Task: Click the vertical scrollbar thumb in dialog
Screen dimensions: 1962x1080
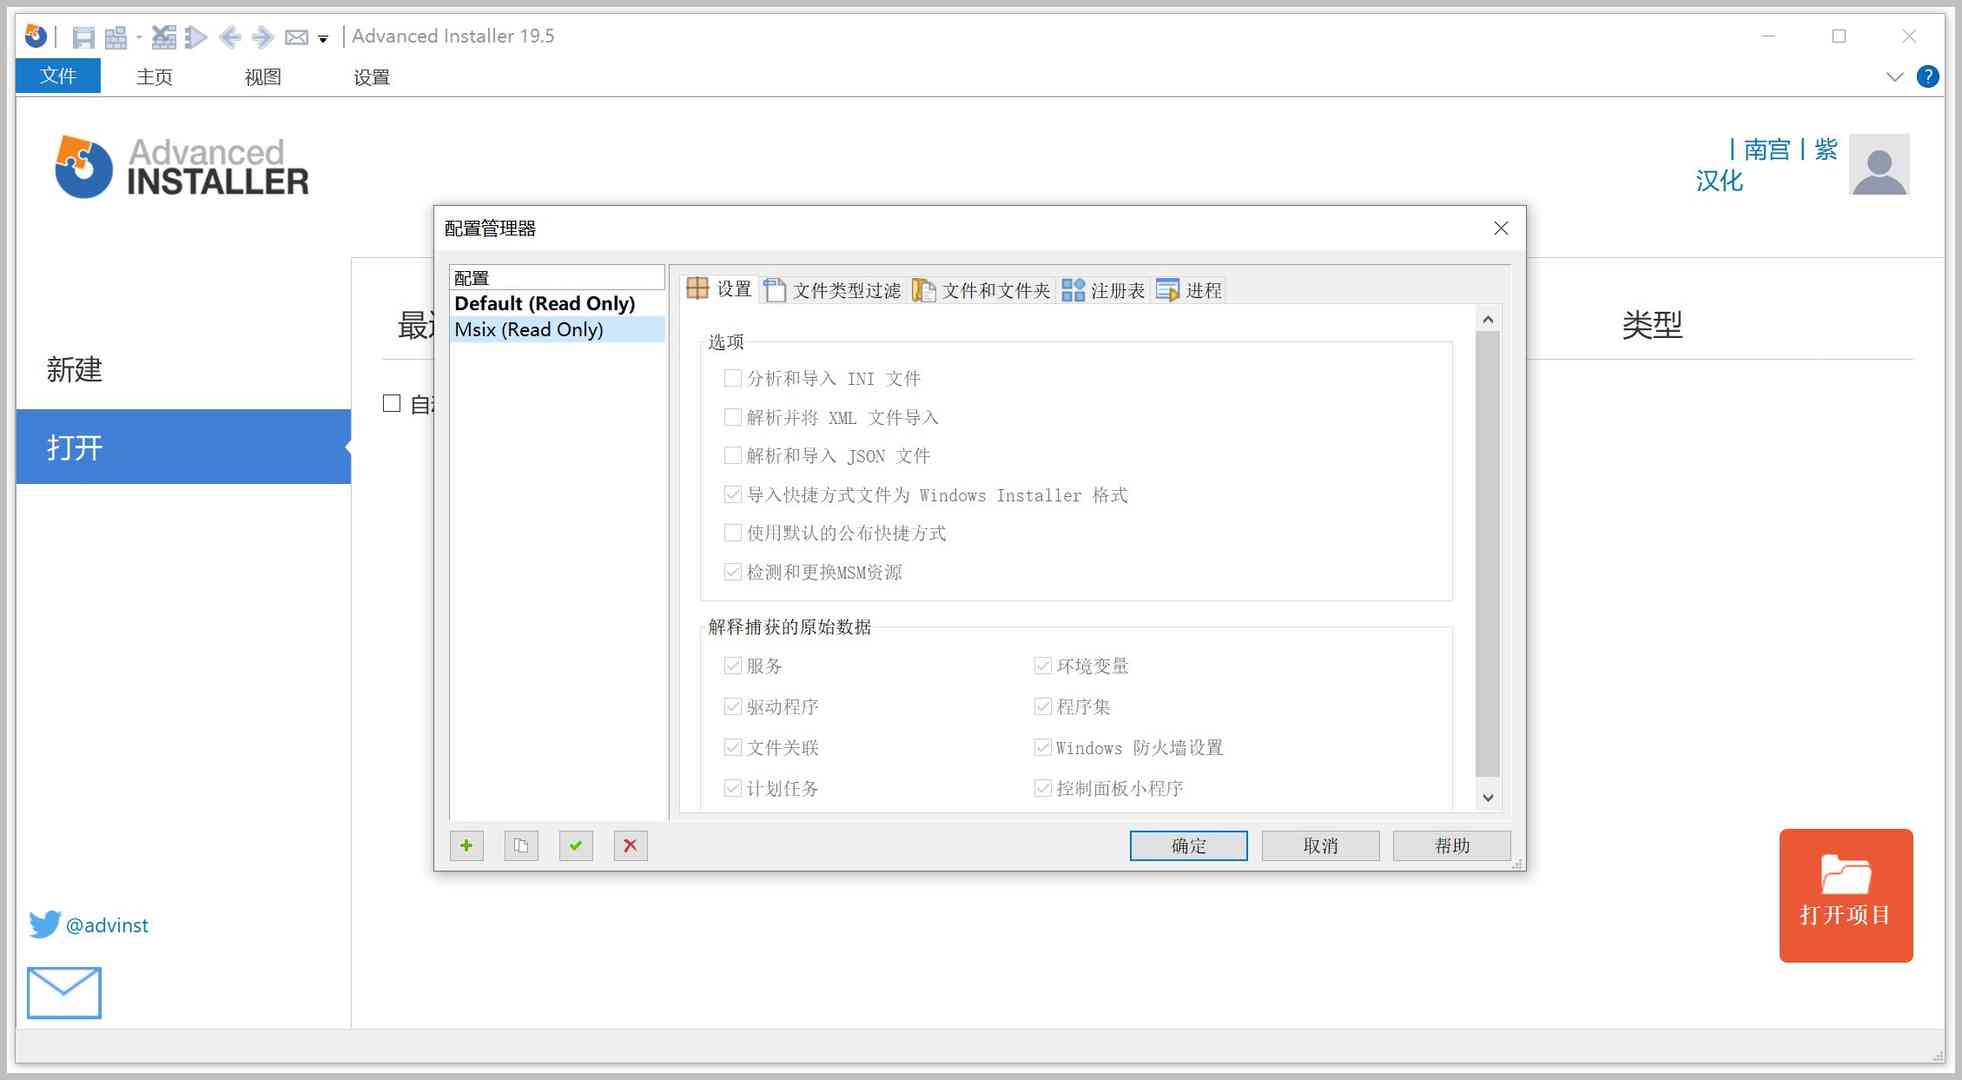Action: click(1488, 553)
